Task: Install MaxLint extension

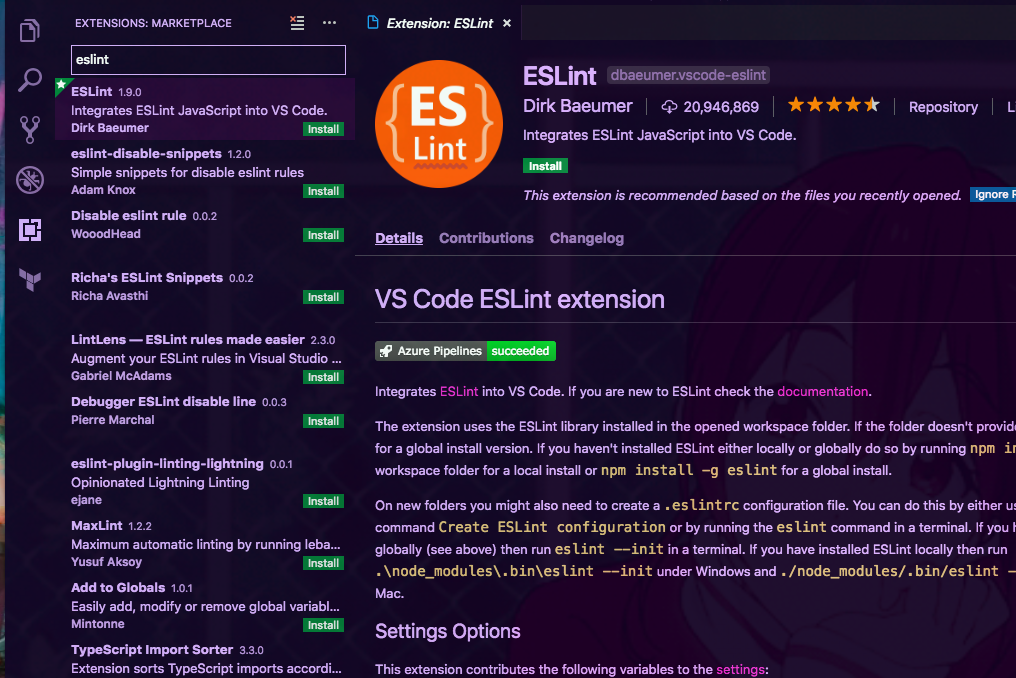Action: pyautogui.click(x=323, y=563)
